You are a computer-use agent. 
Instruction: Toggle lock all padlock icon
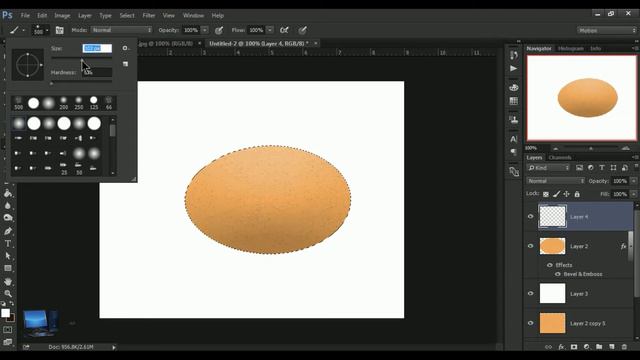coord(577,194)
